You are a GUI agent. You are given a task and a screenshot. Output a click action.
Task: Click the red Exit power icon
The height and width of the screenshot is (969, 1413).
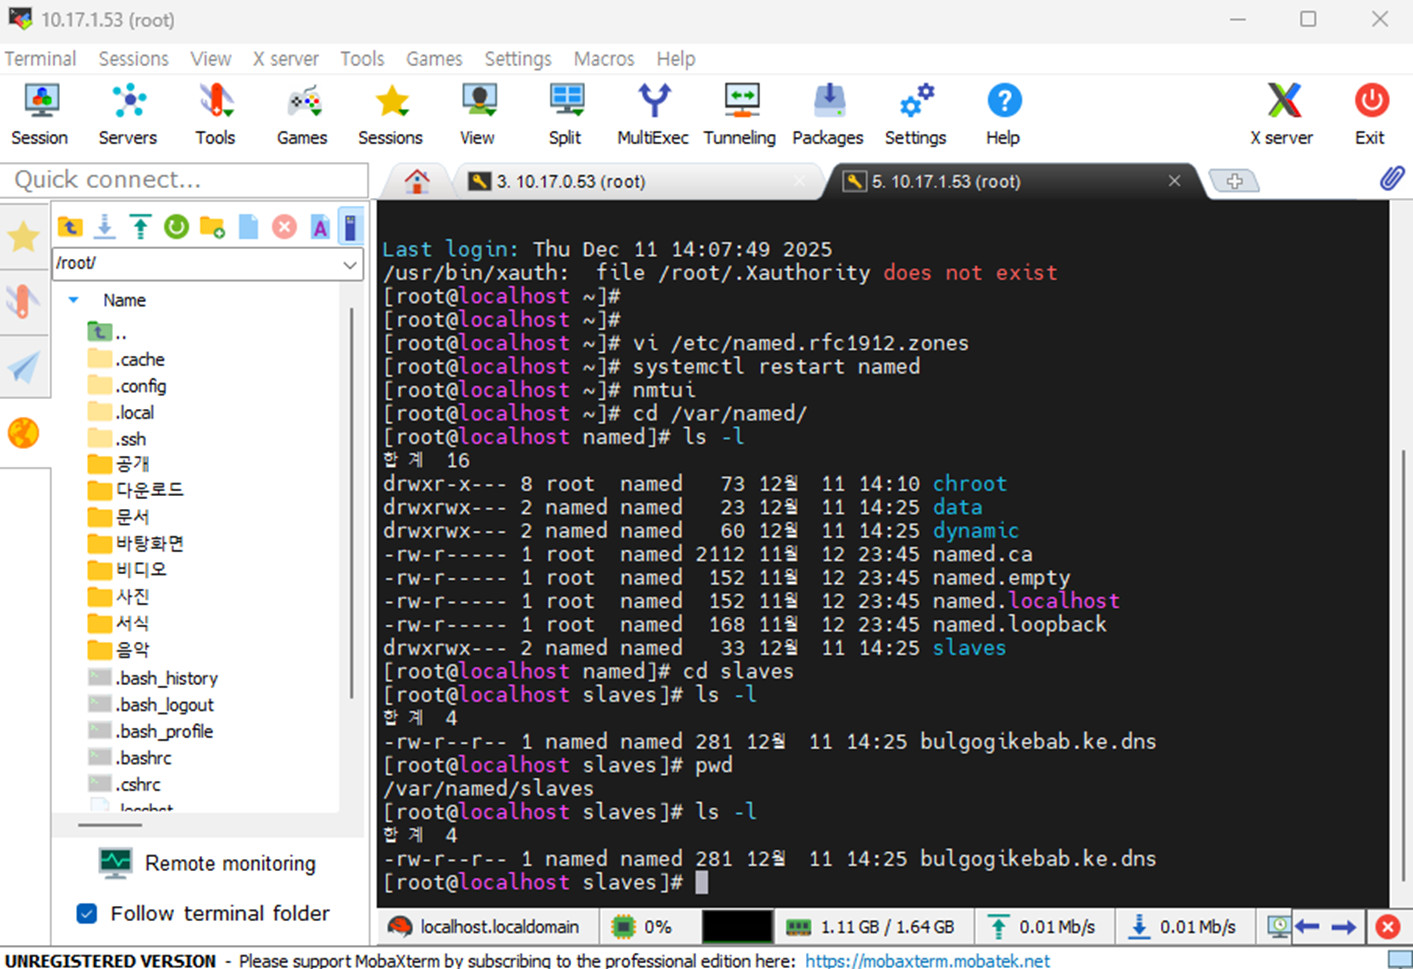point(1371,114)
